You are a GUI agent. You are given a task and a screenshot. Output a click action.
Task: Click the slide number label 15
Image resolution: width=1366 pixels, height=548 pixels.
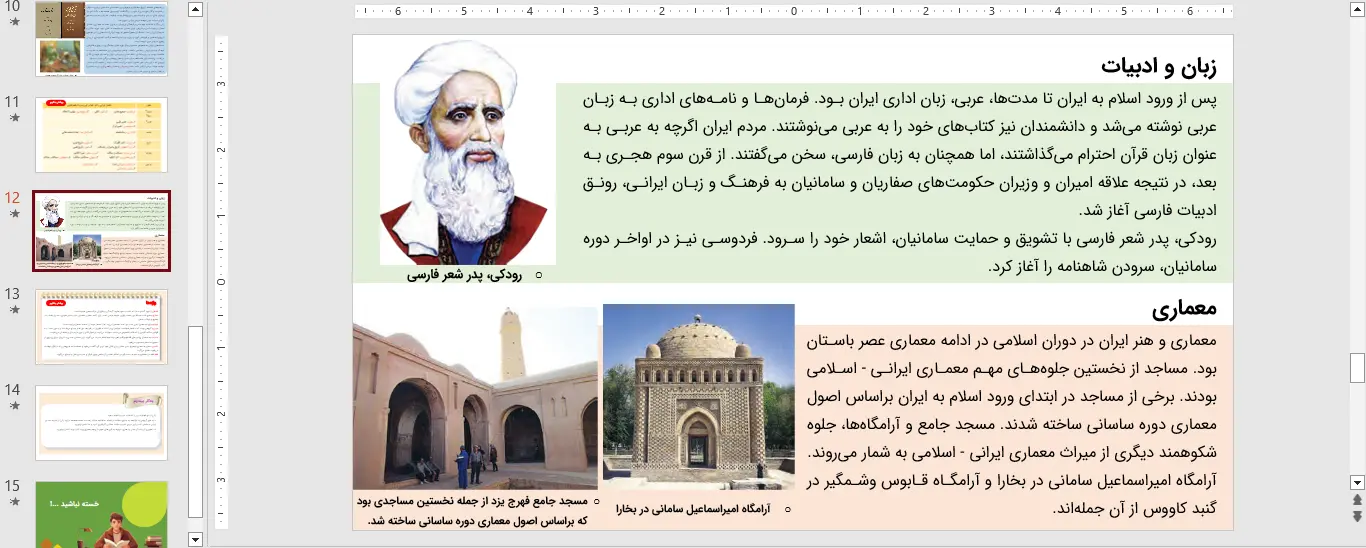[x=13, y=486]
